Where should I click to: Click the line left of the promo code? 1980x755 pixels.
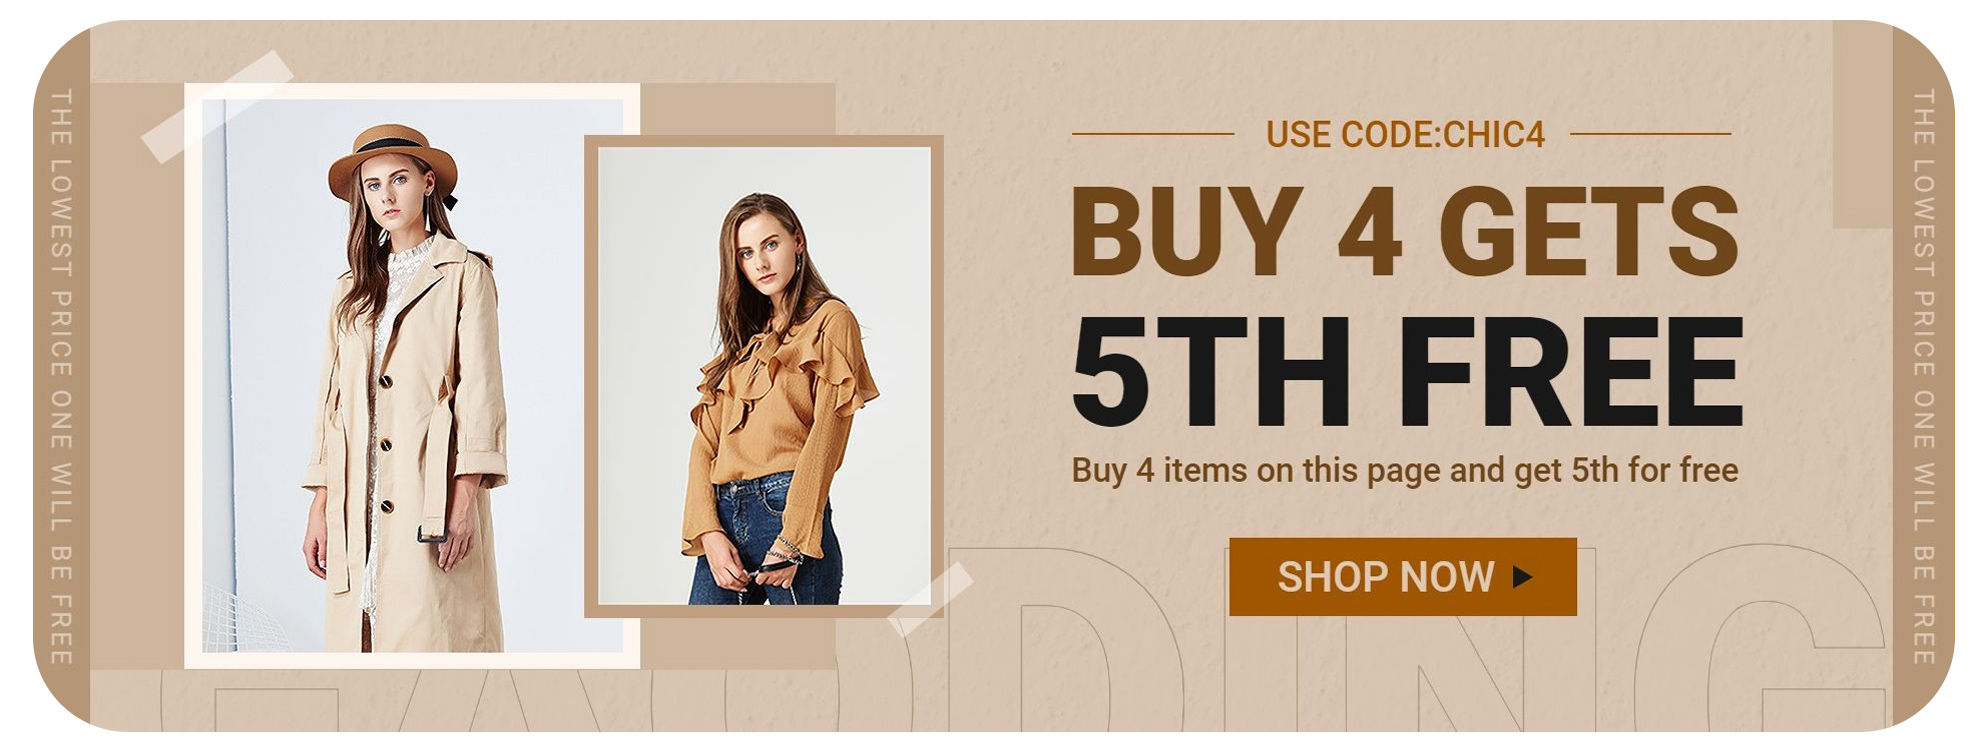[1153, 133]
